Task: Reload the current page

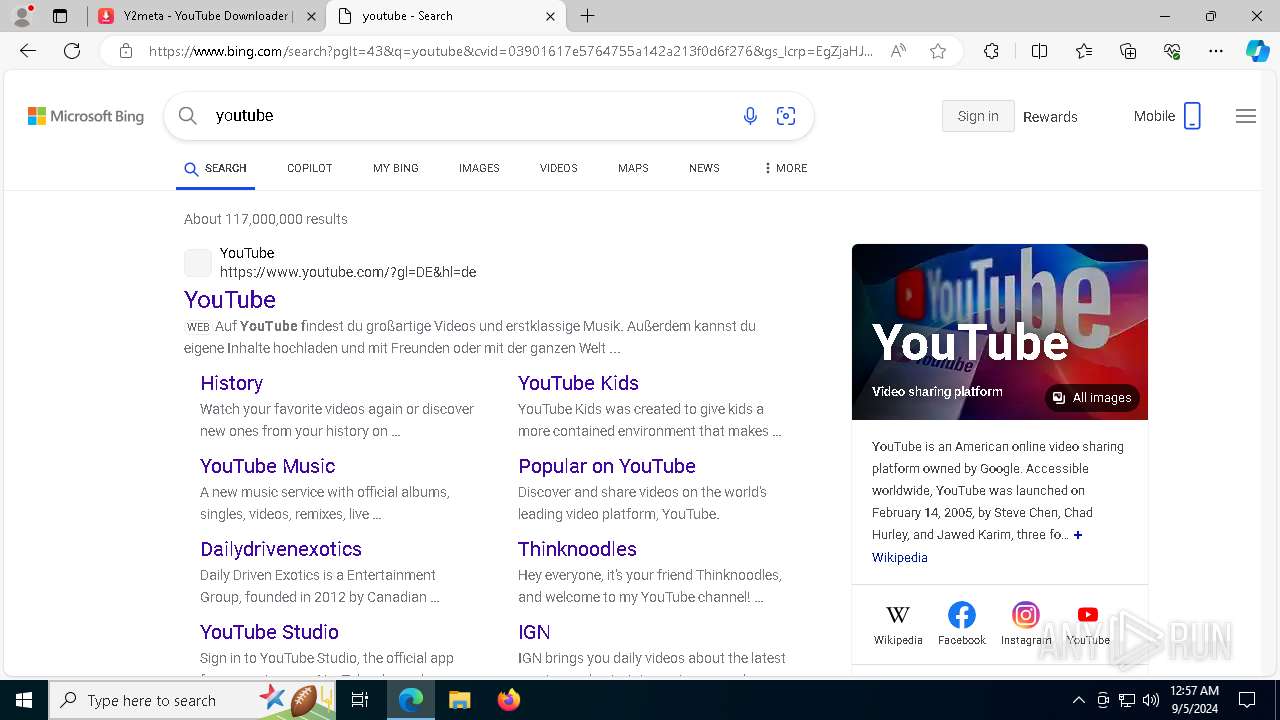Action: tap(72, 51)
